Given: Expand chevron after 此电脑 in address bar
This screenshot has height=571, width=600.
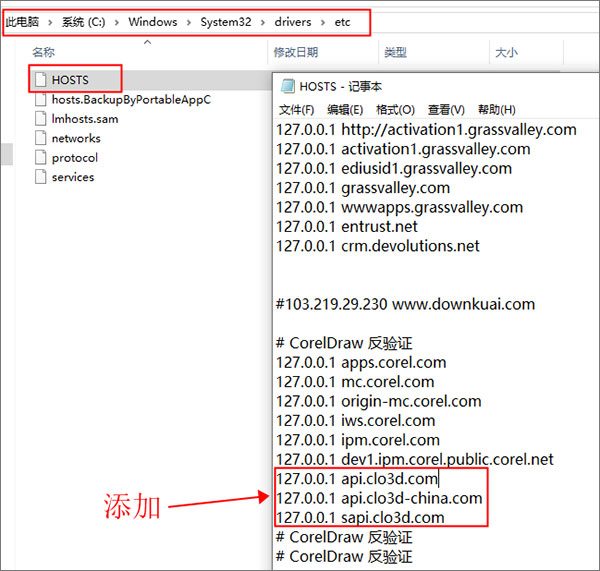Looking at the screenshot, I should (x=50, y=23).
